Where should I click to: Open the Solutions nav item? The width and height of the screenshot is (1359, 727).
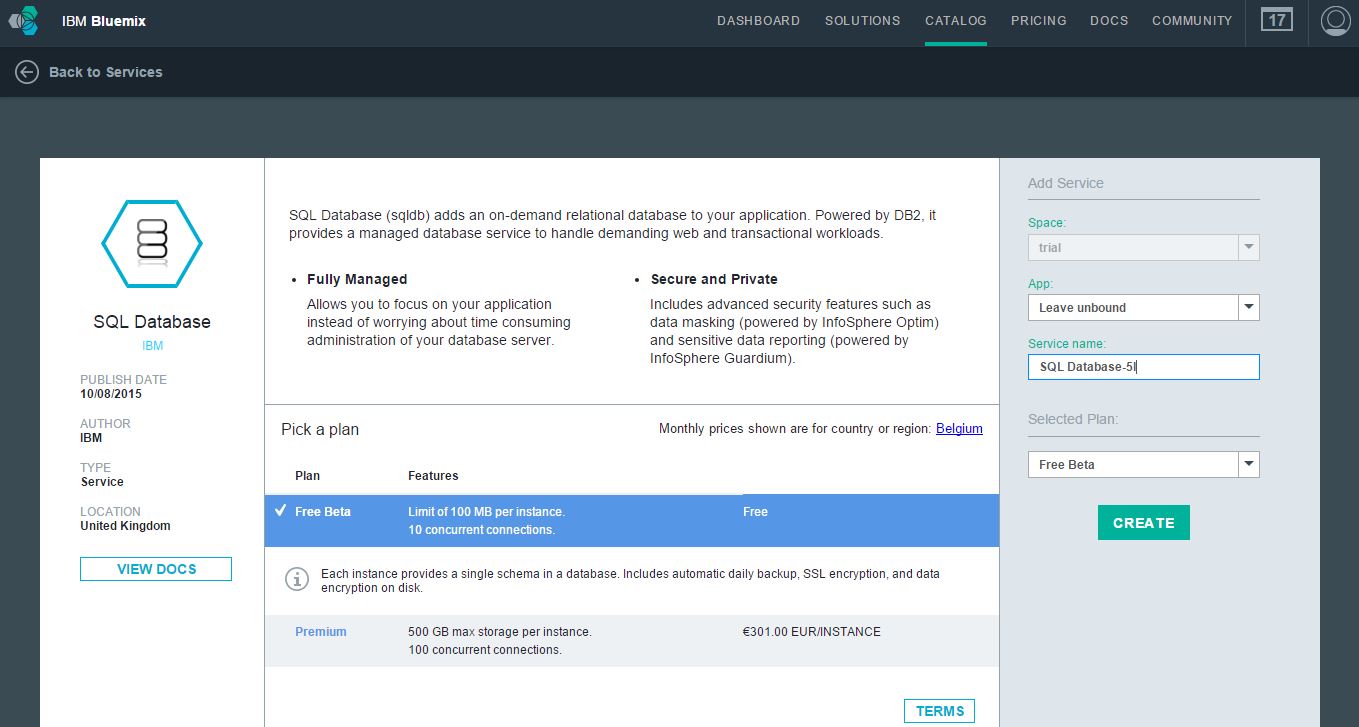[x=862, y=21]
